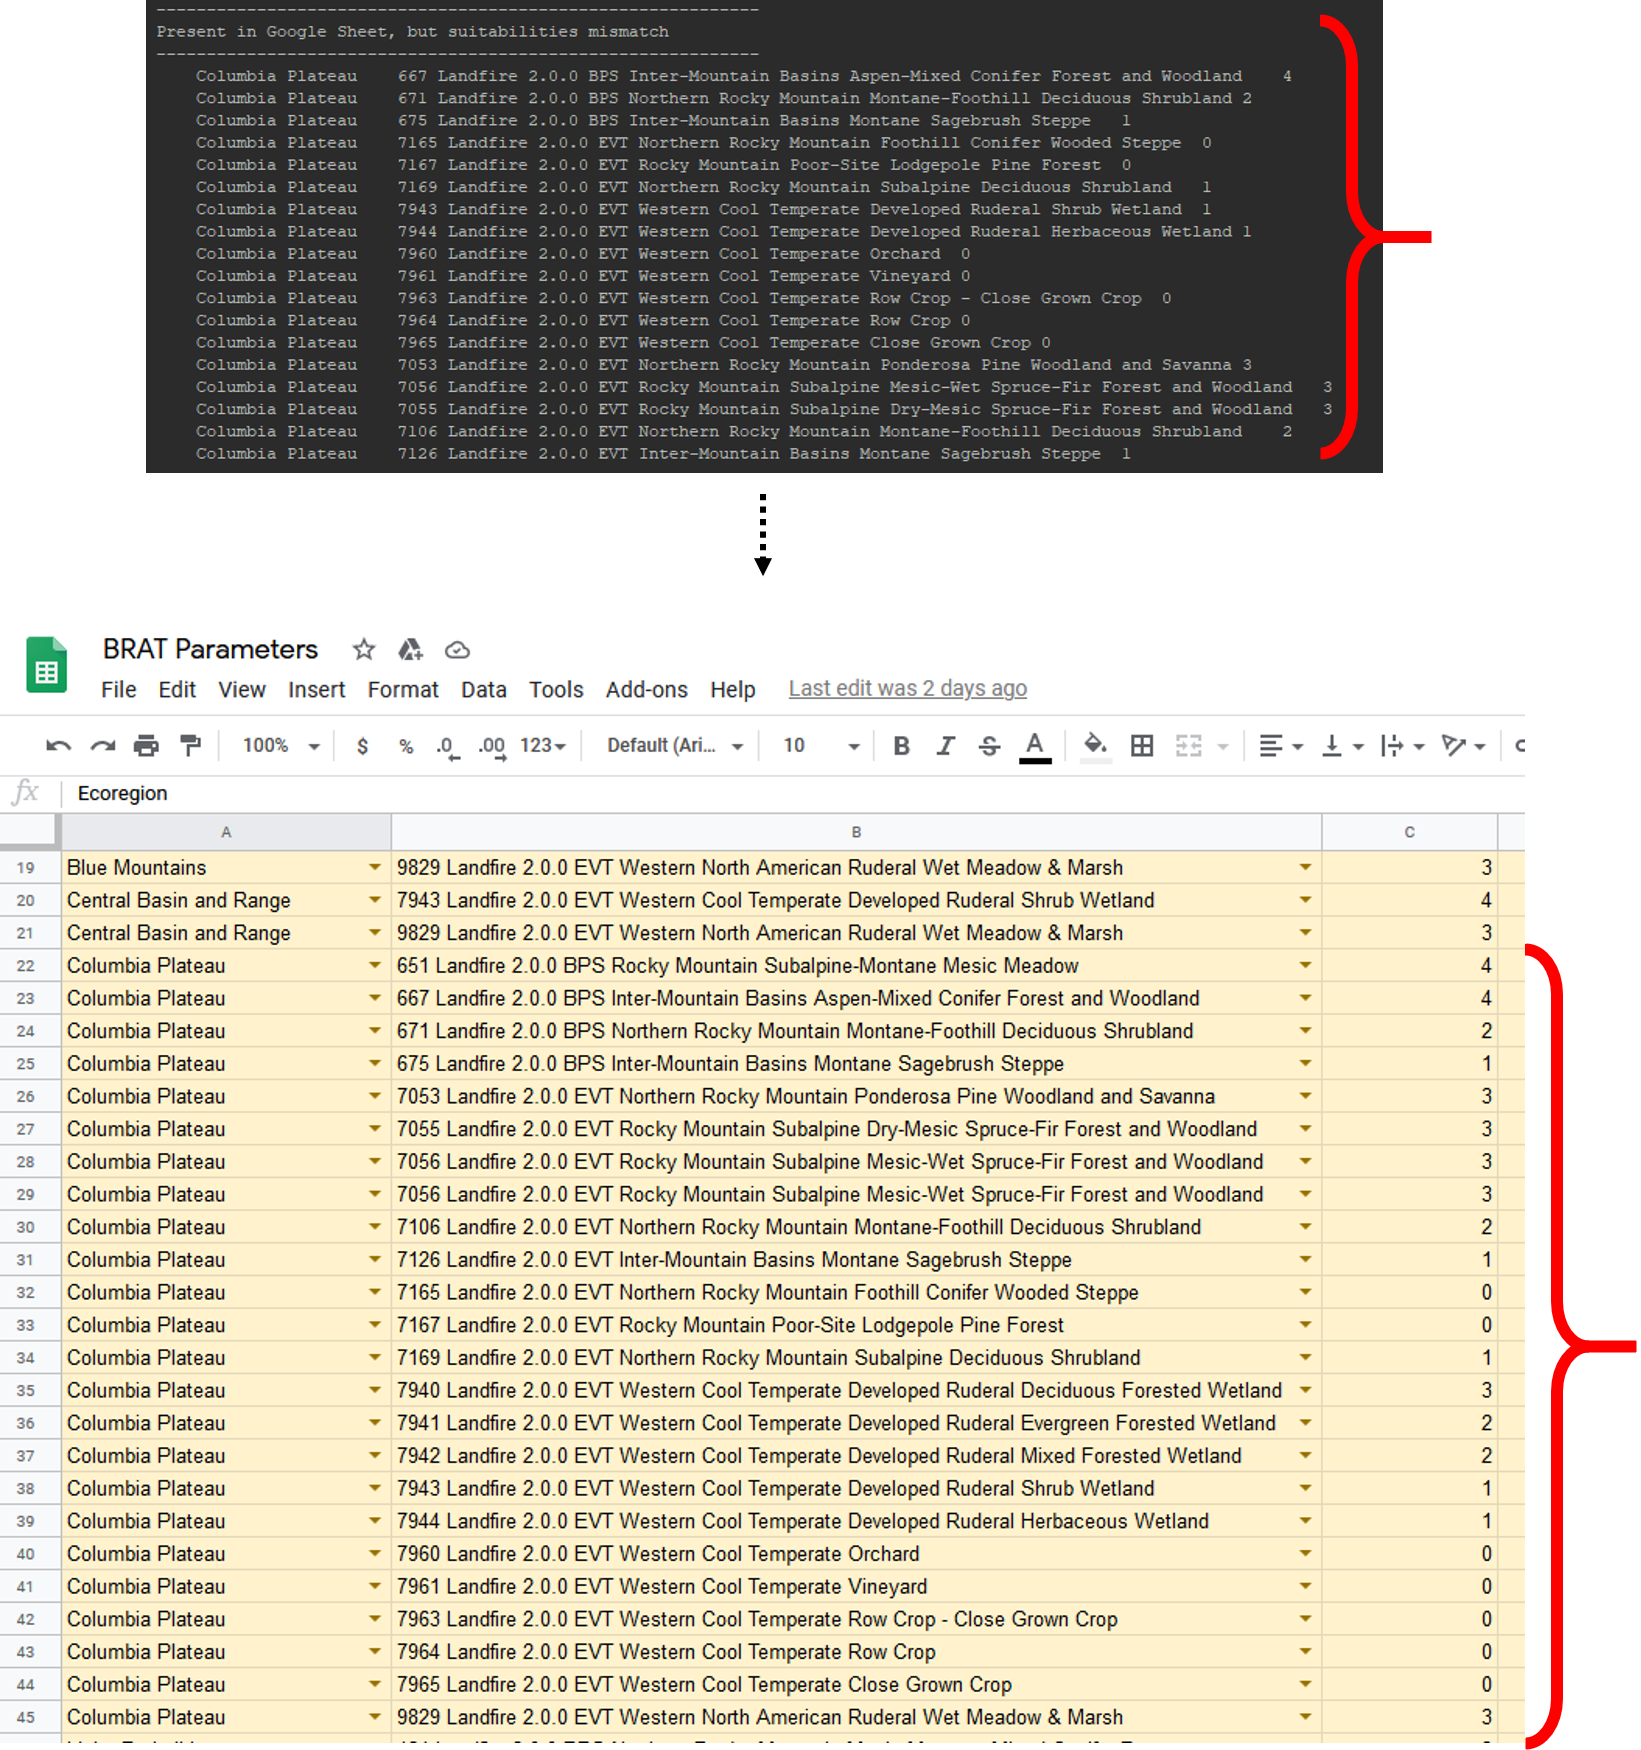The height and width of the screenshot is (1750, 1641).
Task: Select suitability value in row 23
Action: click(x=1409, y=998)
